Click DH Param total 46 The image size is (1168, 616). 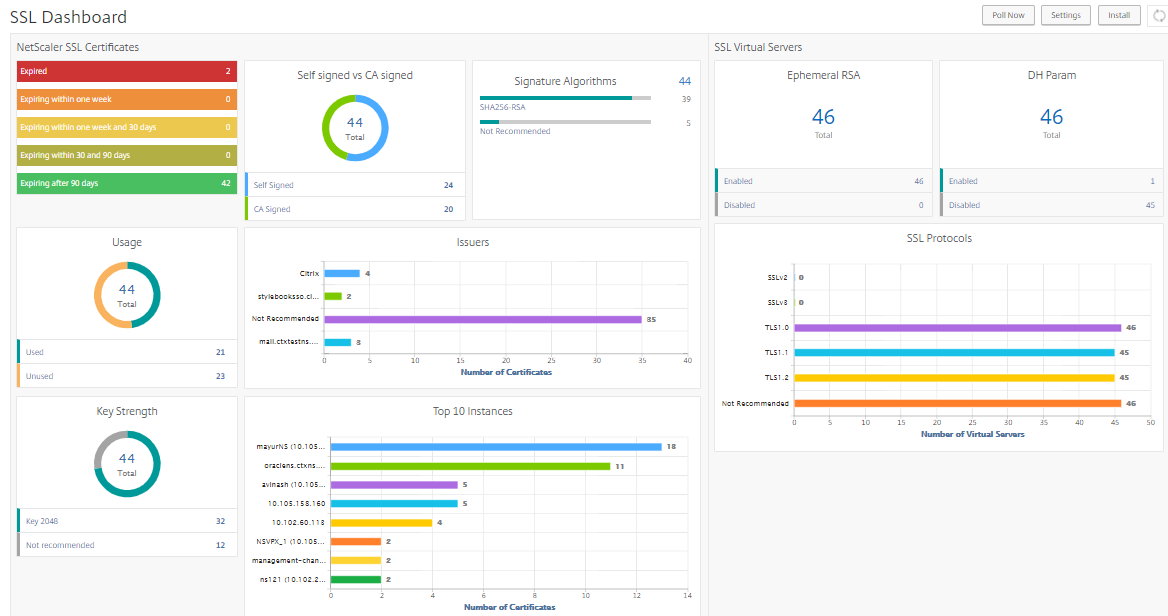point(1051,117)
